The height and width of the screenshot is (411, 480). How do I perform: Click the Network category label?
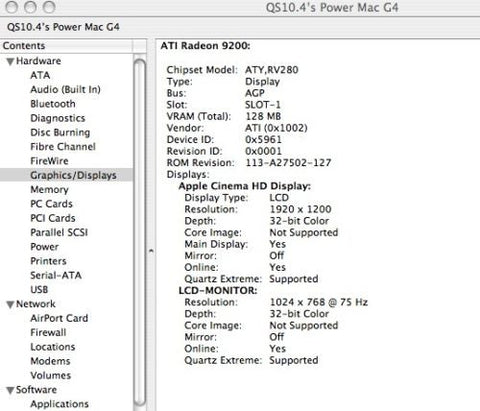(36, 304)
